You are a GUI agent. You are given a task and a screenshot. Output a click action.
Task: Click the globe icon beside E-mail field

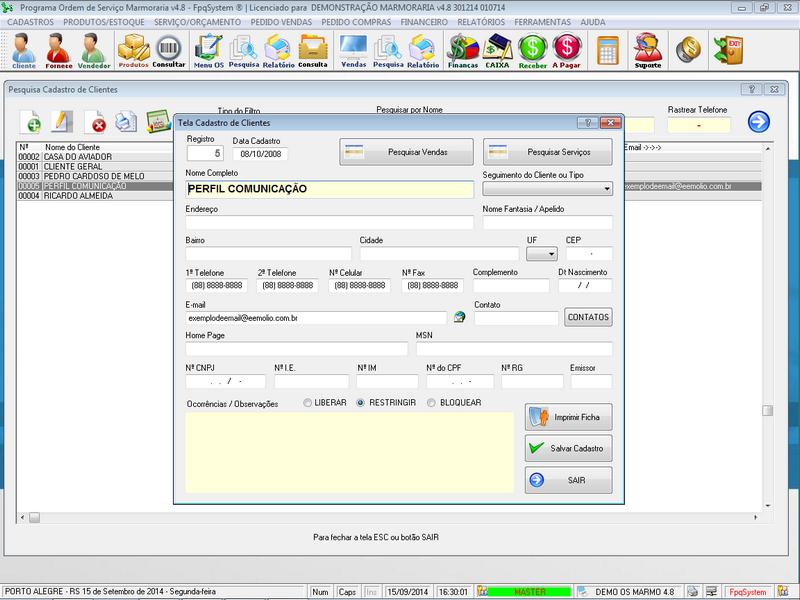click(459, 317)
